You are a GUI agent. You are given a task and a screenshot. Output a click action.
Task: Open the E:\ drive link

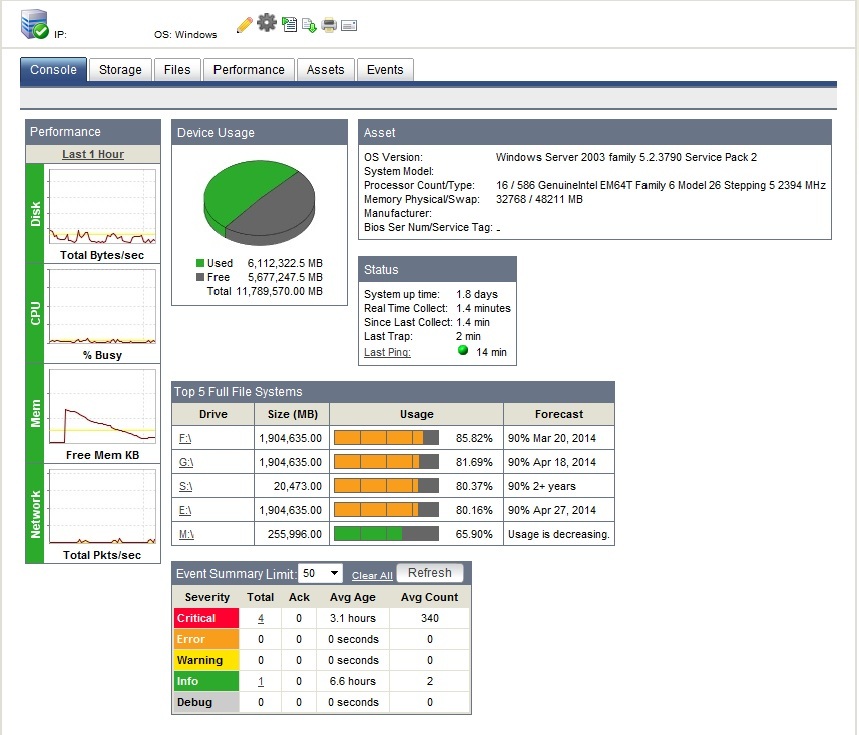point(185,510)
